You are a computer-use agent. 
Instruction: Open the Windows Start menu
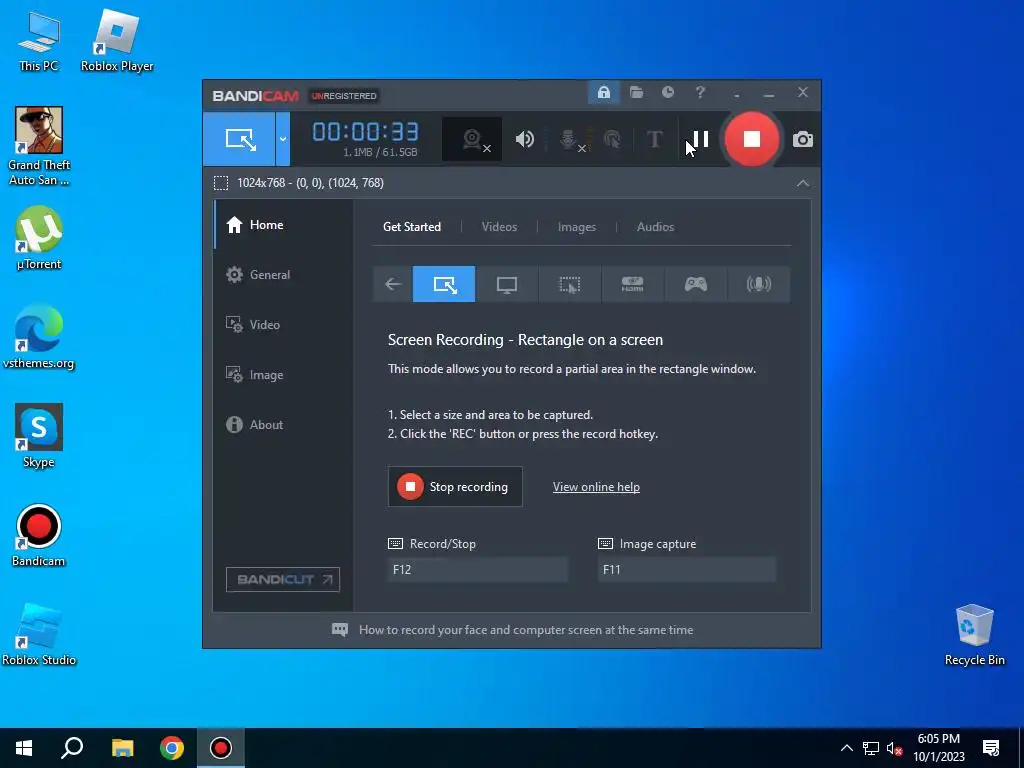click(x=24, y=748)
